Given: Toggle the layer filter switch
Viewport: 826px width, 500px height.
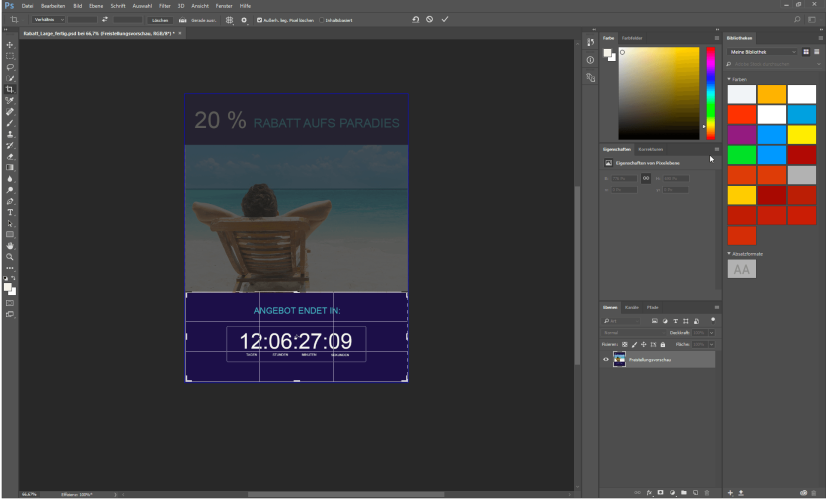Looking at the screenshot, I should [713, 320].
